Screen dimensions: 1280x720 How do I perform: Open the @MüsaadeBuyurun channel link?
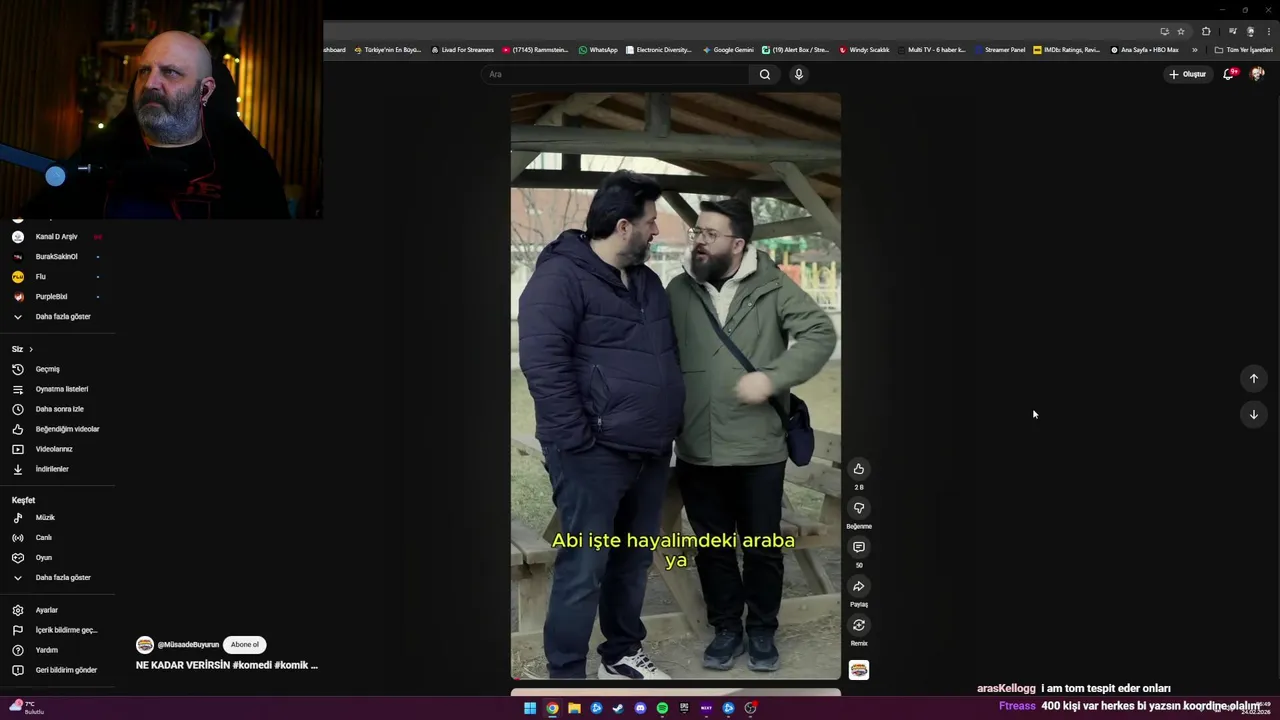point(188,645)
